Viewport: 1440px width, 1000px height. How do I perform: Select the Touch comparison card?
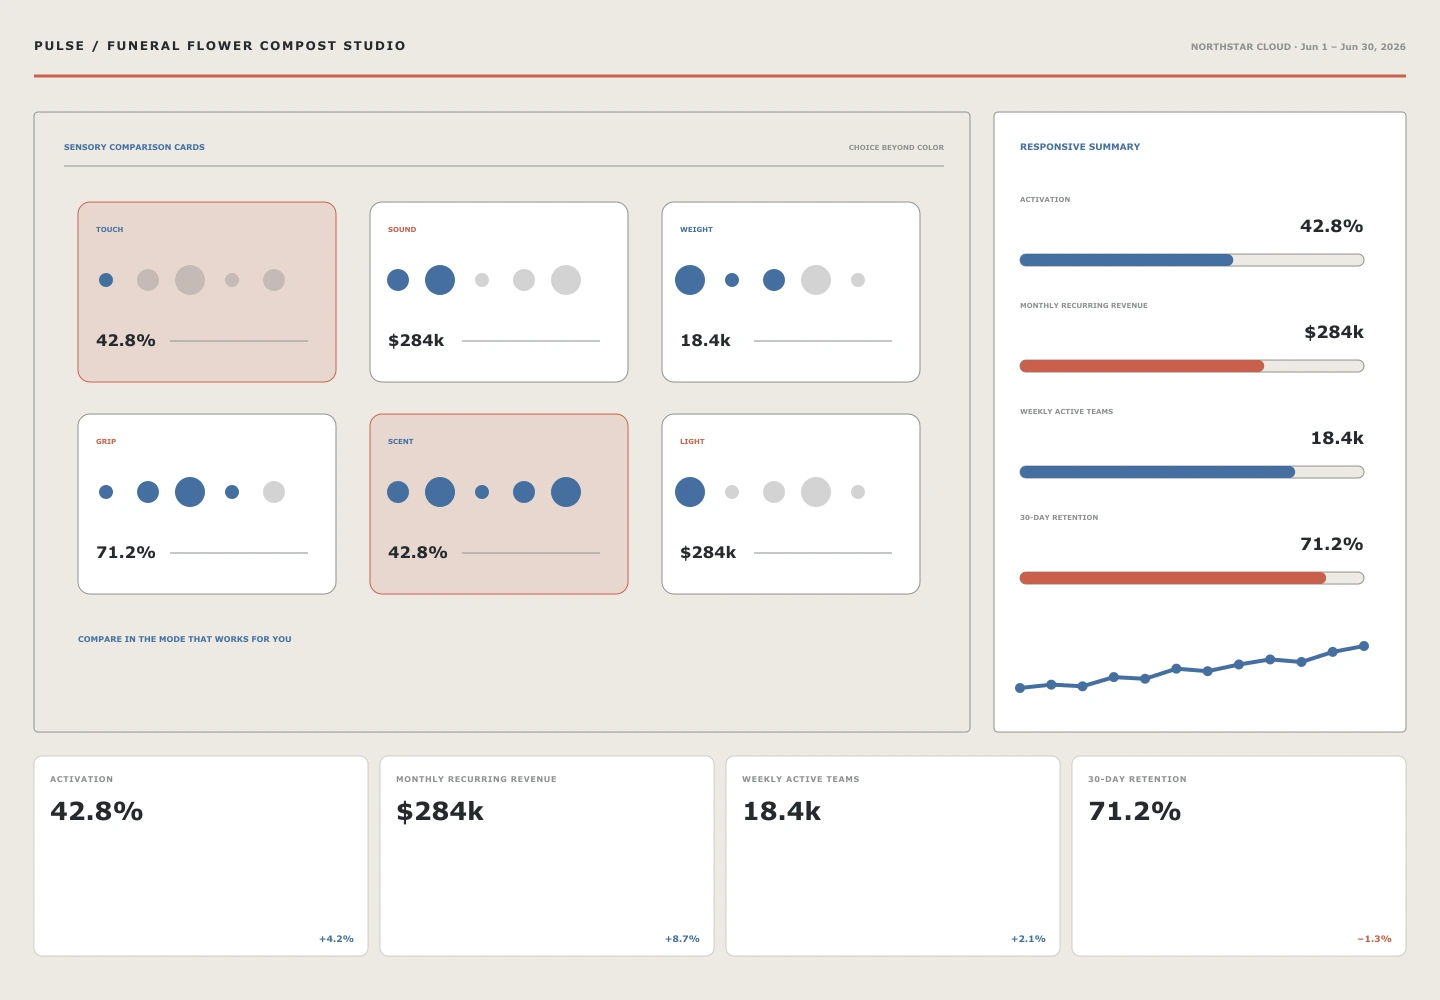pyautogui.click(x=207, y=292)
